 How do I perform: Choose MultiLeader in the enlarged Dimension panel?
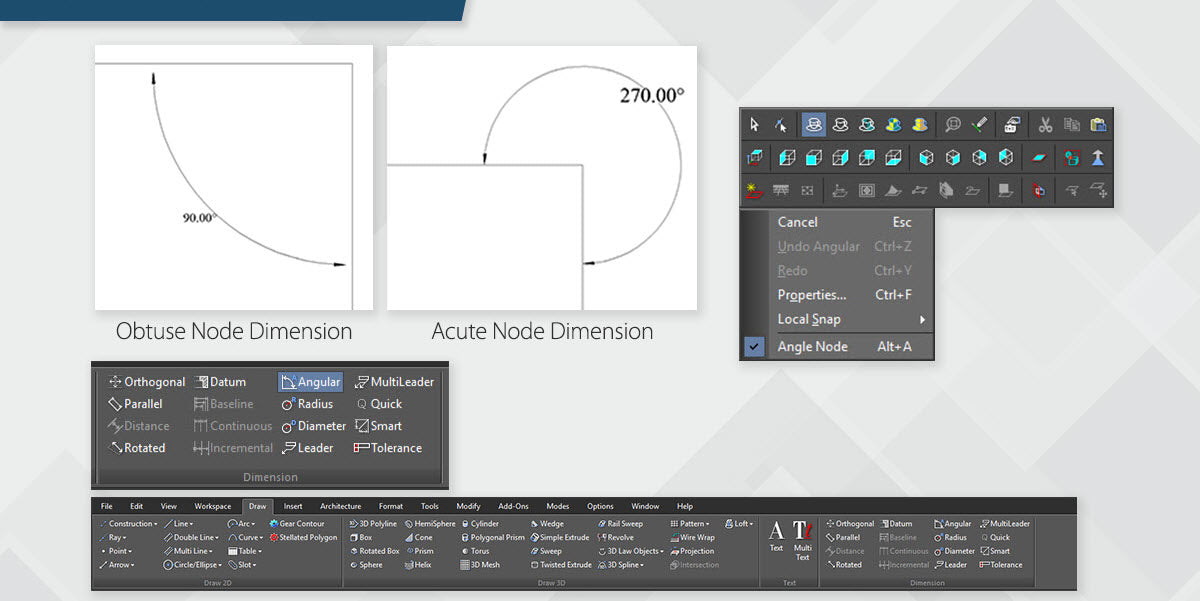394,381
